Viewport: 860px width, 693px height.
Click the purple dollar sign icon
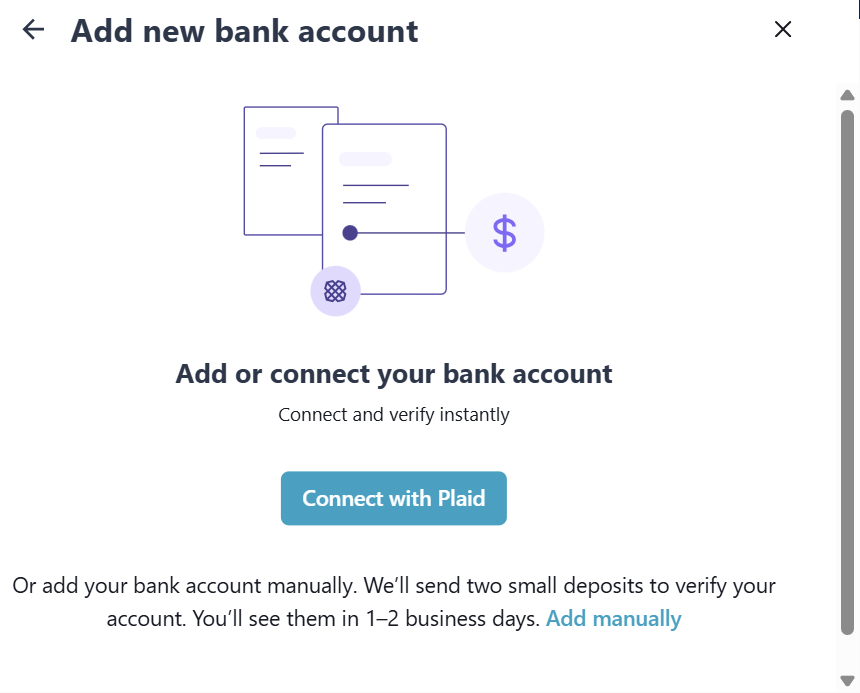tap(504, 233)
